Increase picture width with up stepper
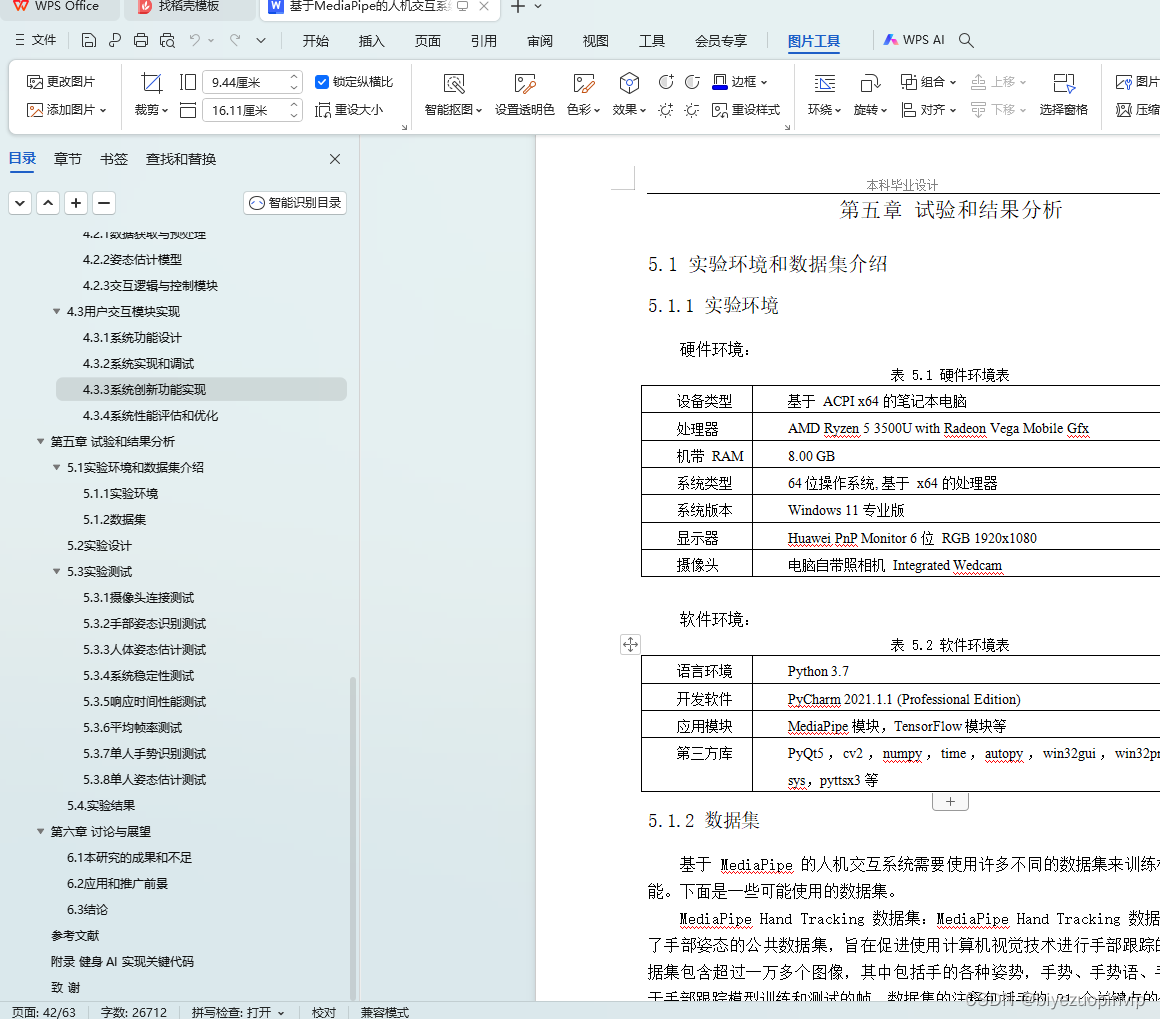Screen dimensions: 1160x1019 click(x=294, y=76)
